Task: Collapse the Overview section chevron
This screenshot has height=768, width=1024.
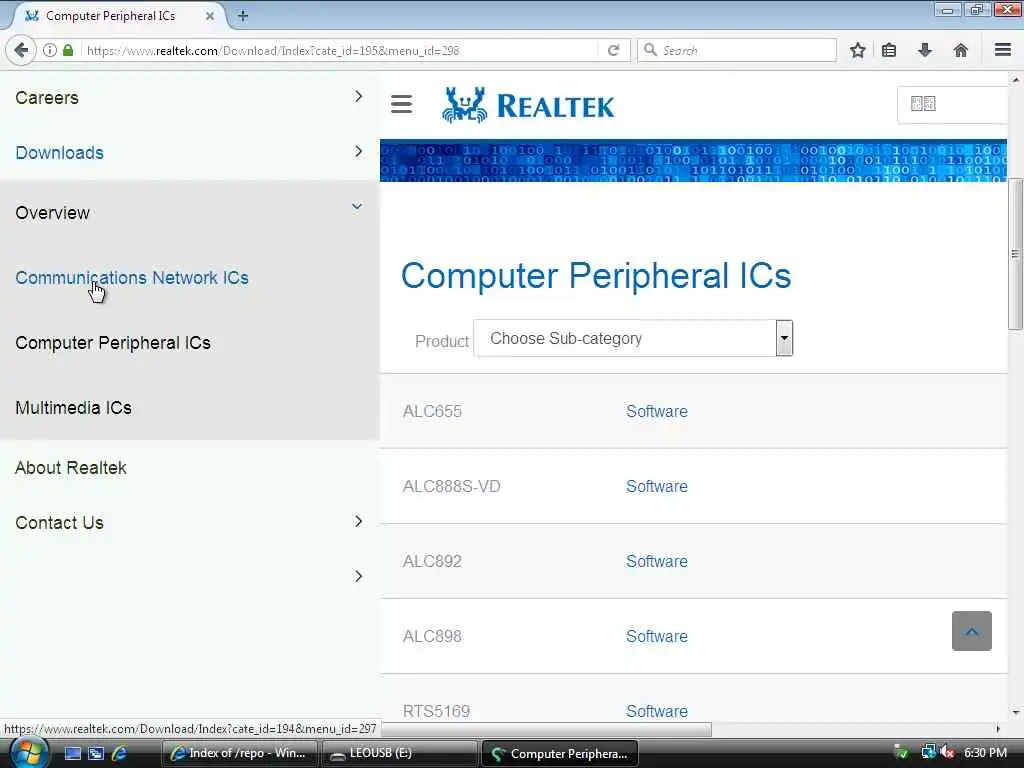Action: click(x=357, y=206)
